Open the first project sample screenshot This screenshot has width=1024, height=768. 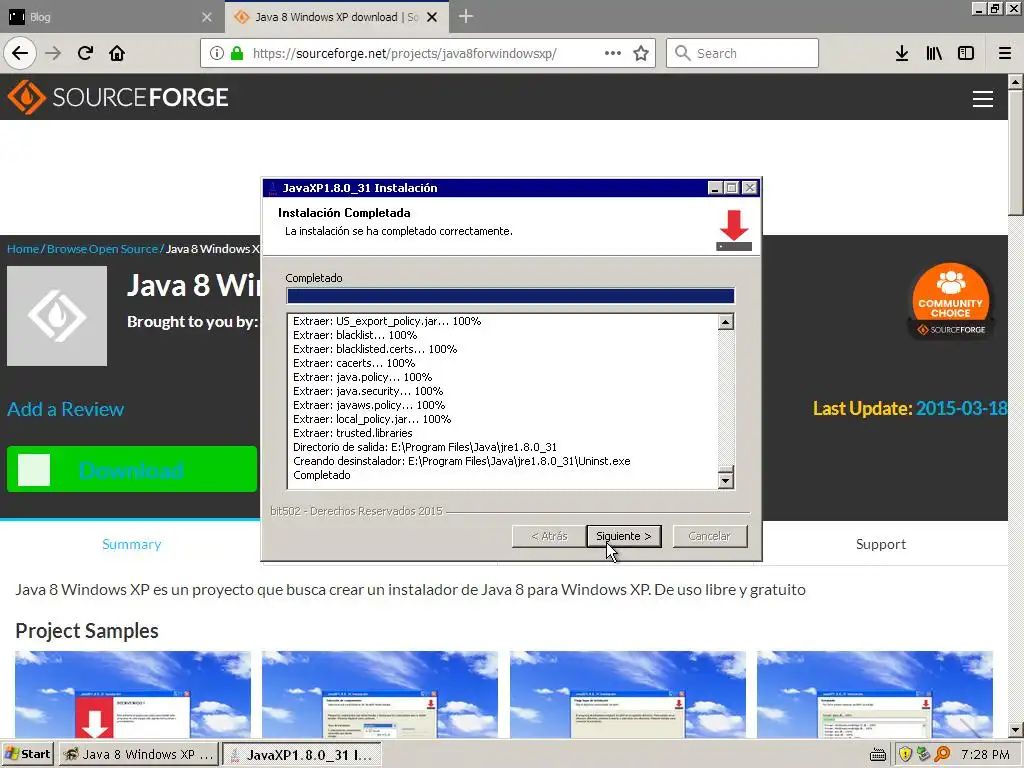coord(133,694)
